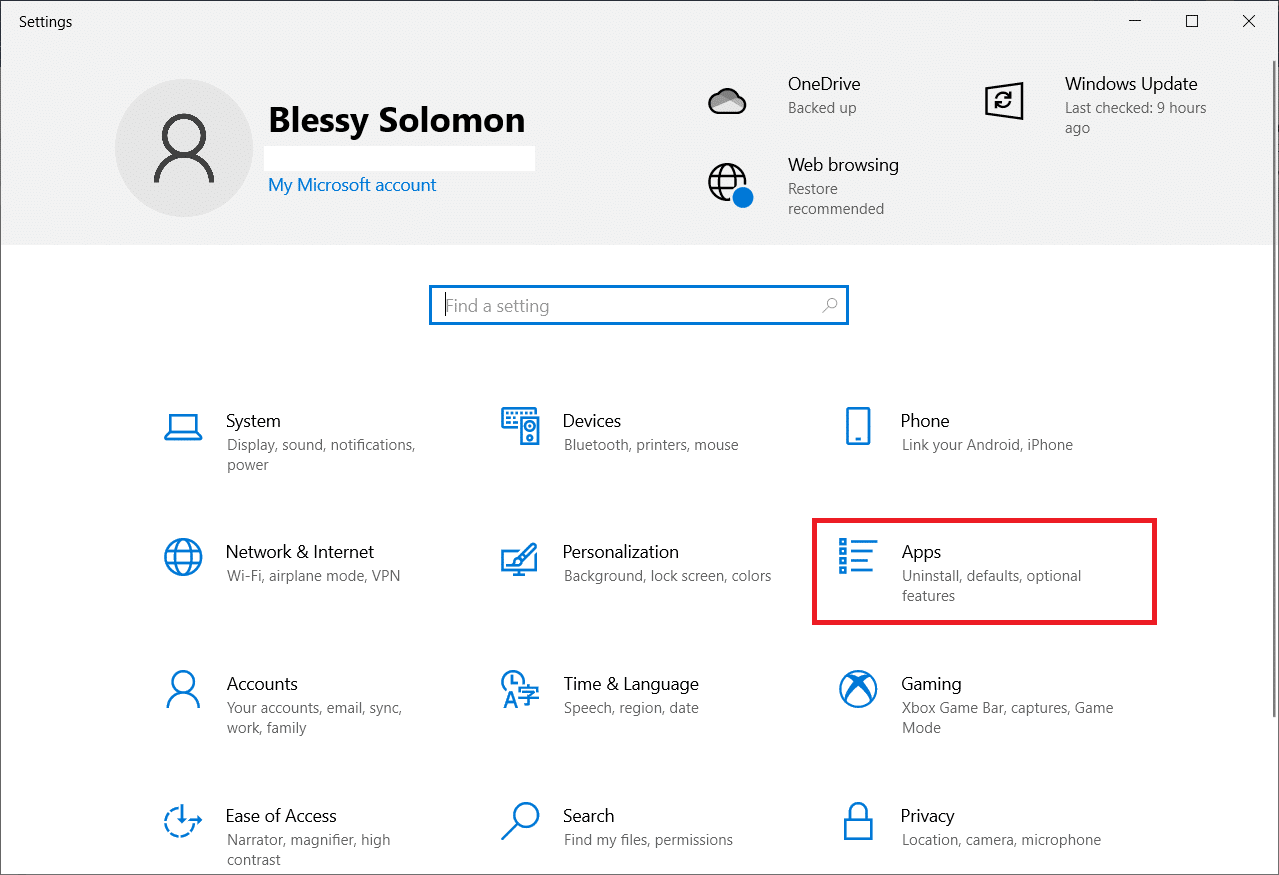Viewport: 1279px width, 875px height.
Task: Open Time & Language settings title
Action: pos(631,684)
